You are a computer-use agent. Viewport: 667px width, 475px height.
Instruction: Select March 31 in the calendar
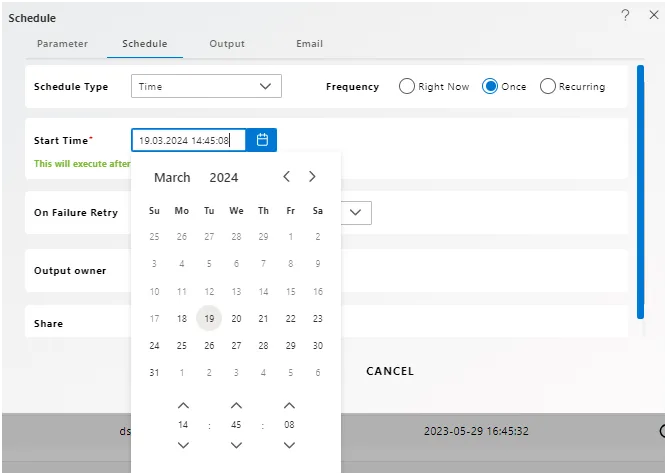click(x=154, y=373)
